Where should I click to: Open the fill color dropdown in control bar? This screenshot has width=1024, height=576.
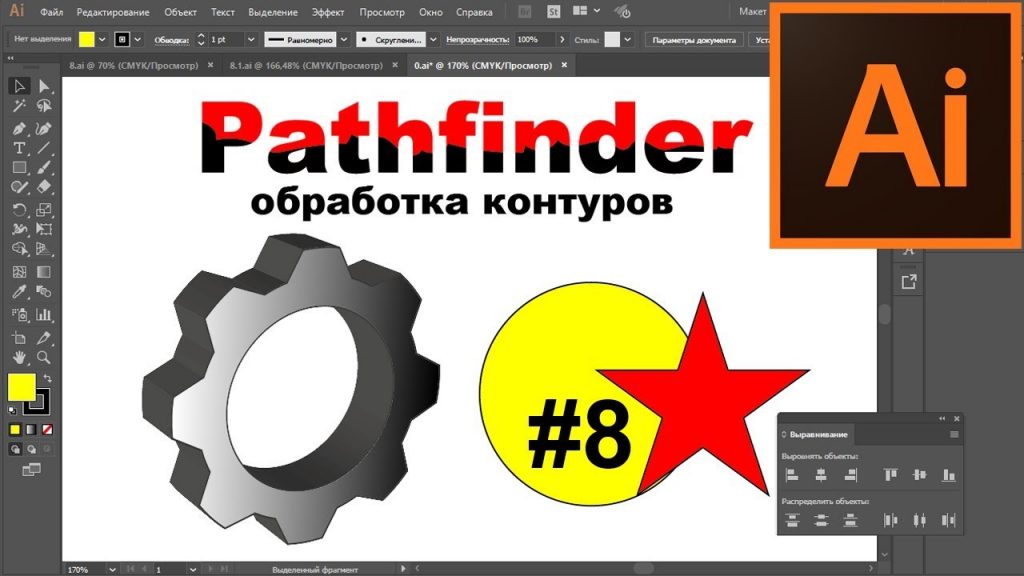102,40
